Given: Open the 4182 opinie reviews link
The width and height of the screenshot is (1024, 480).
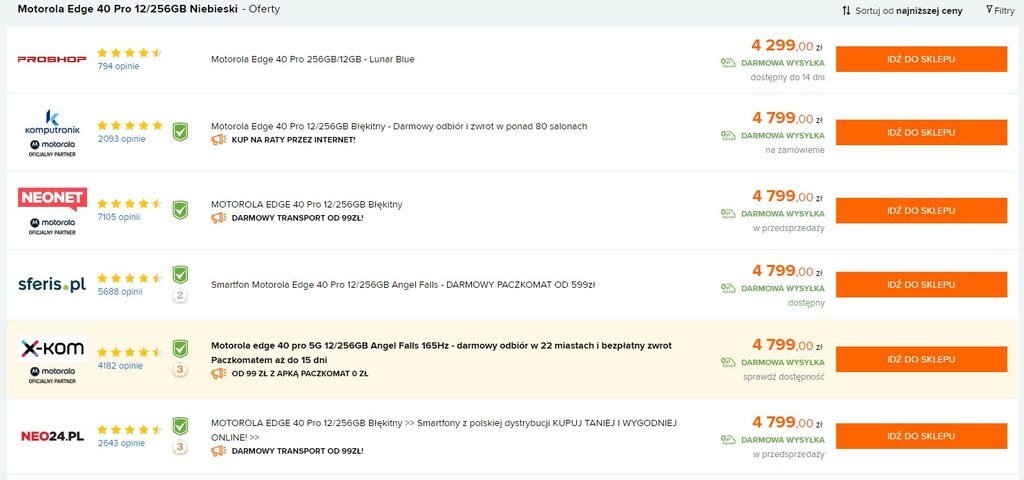Looking at the screenshot, I should pyautogui.click(x=120, y=366).
